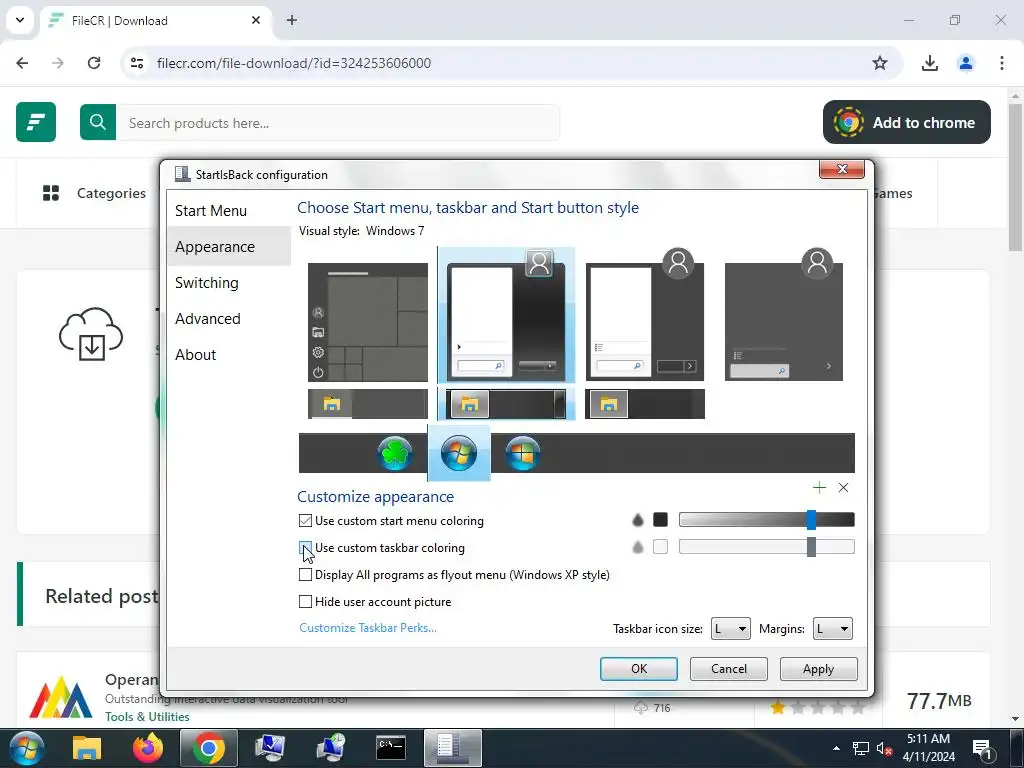Image resolution: width=1024 pixels, height=768 pixels.
Task: Go to the Switching page
Action: pyautogui.click(x=207, y=283)
